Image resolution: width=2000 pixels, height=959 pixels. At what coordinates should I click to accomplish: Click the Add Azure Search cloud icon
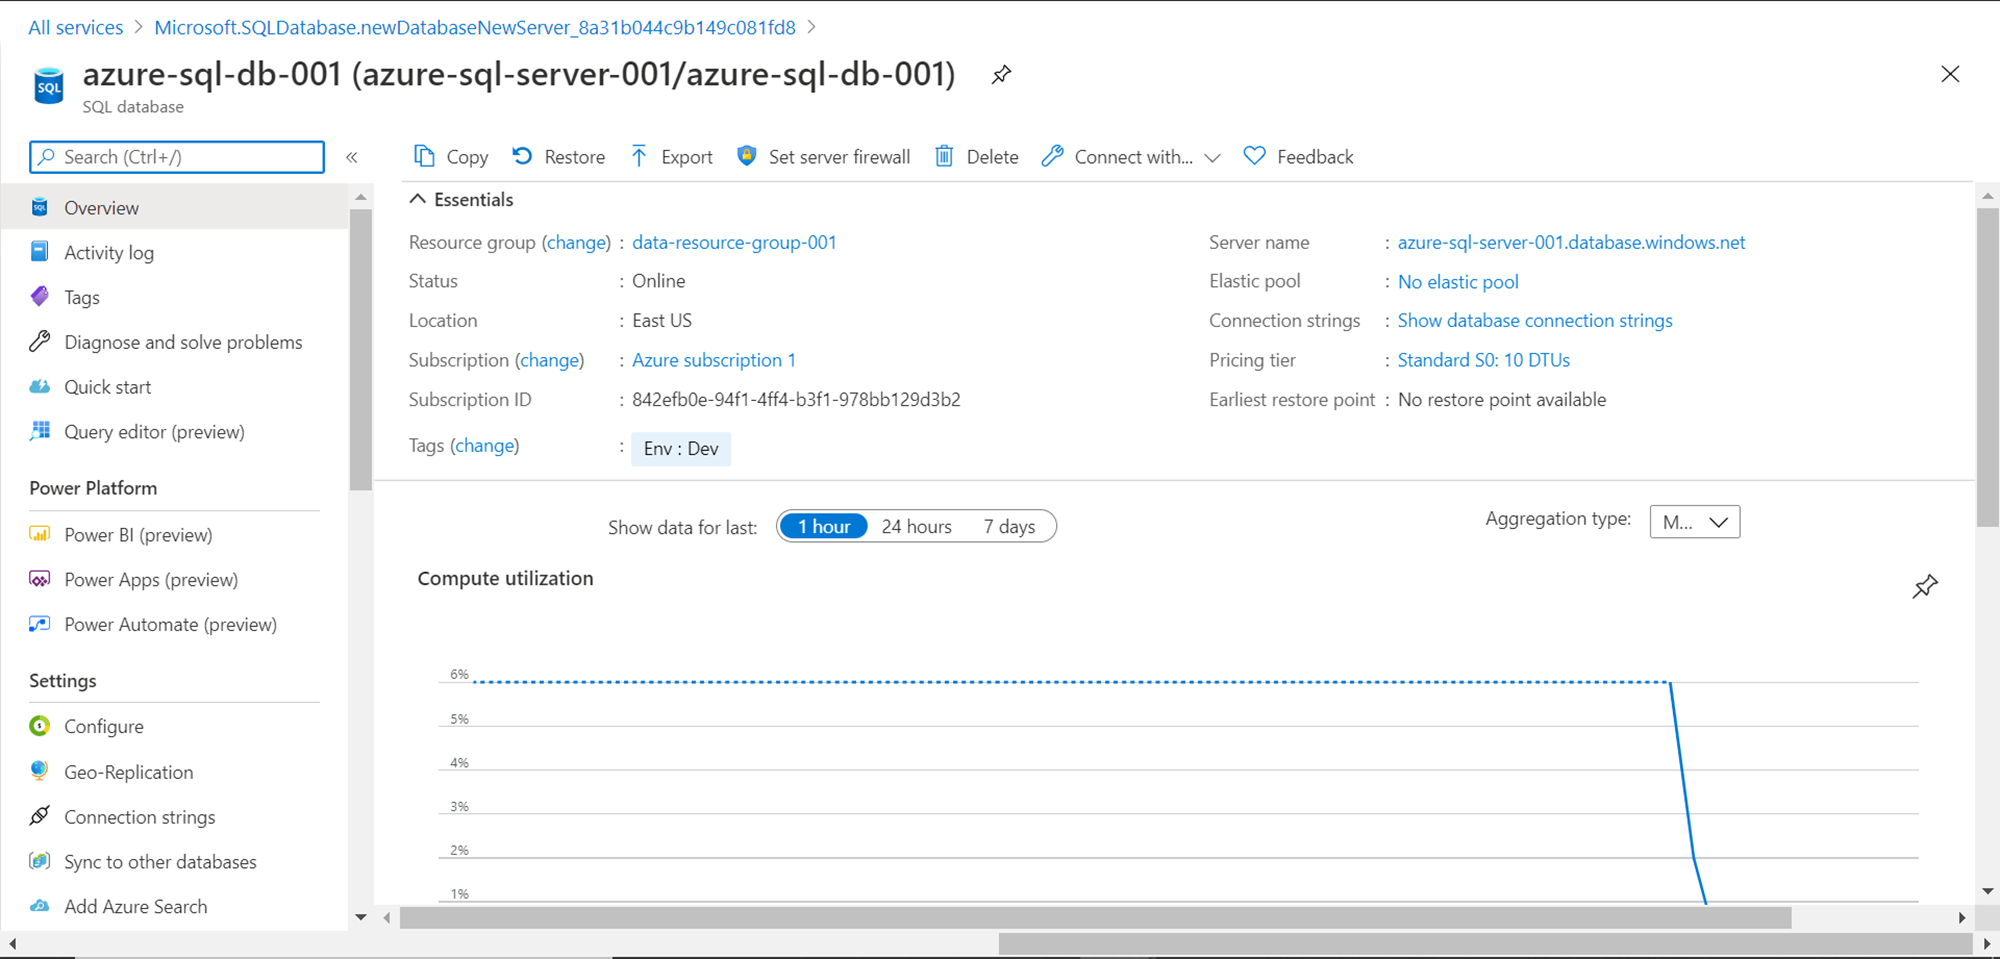click(40, 906)
